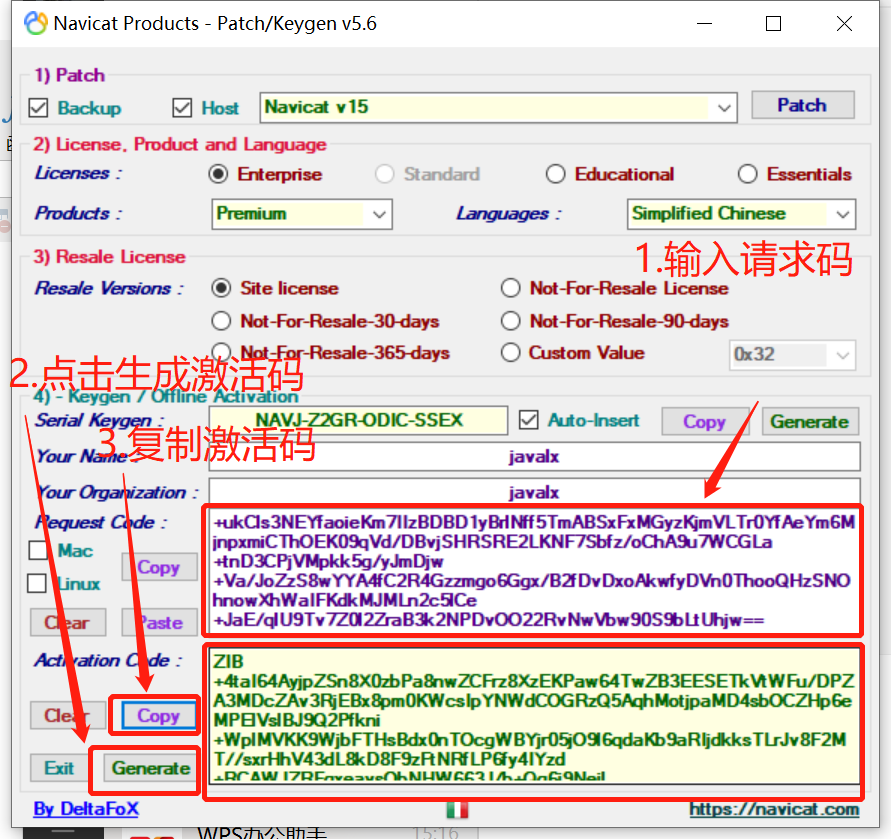Copy the activation code

click(x=158, y=715)
